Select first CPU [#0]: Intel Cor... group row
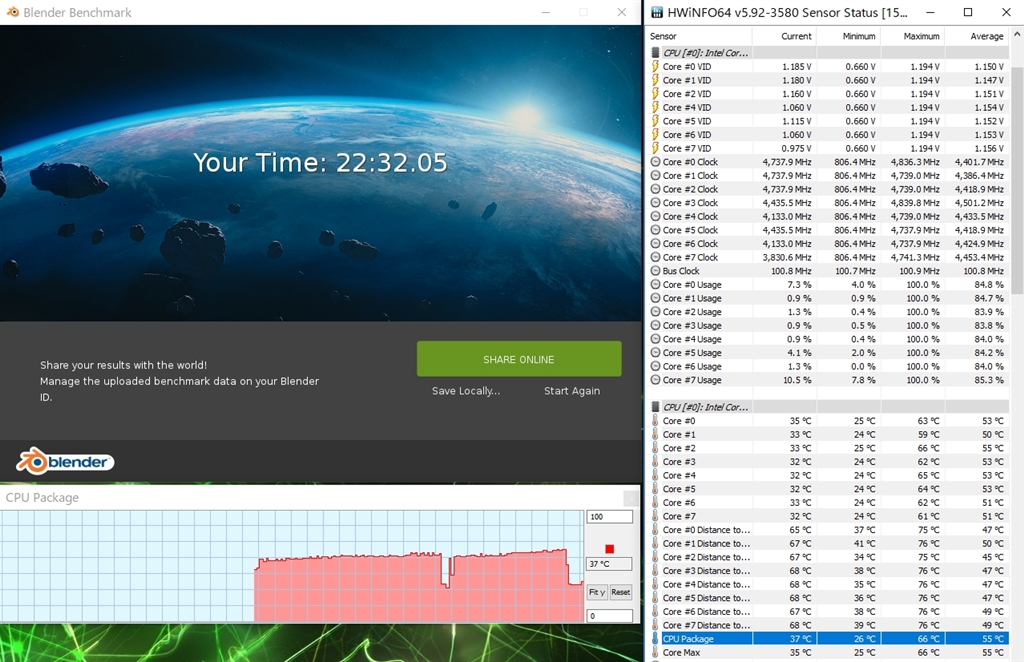The width and height of the screenshot is (1024, 662). pos(828,53)
